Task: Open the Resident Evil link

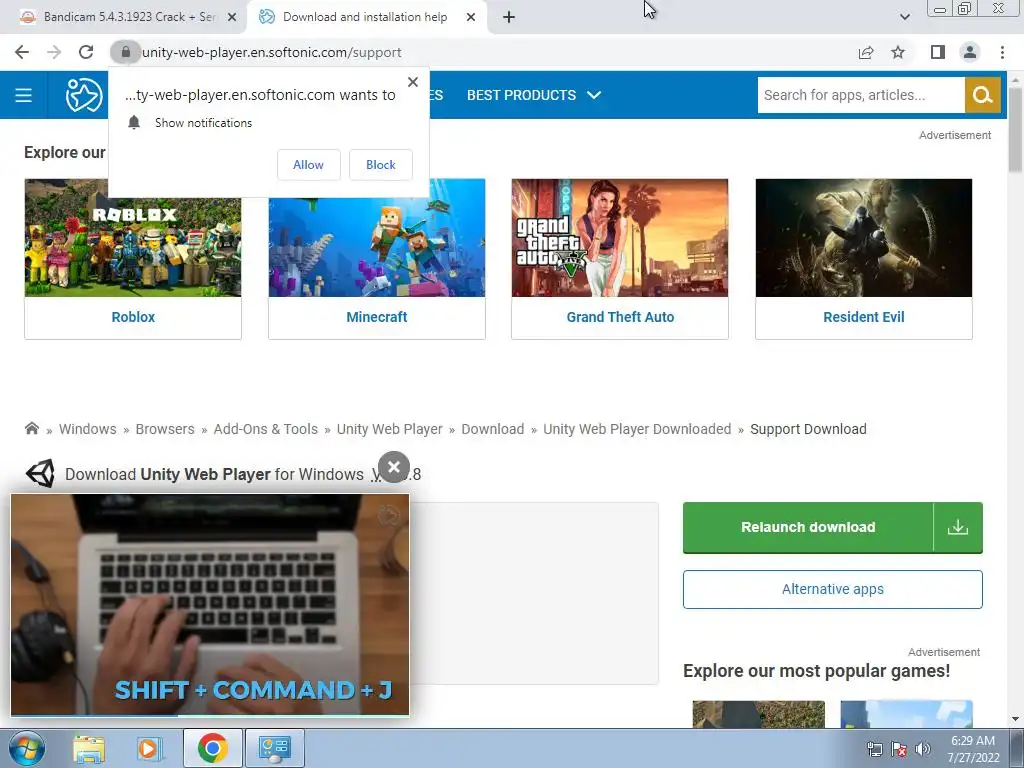Action: [864, 317]
